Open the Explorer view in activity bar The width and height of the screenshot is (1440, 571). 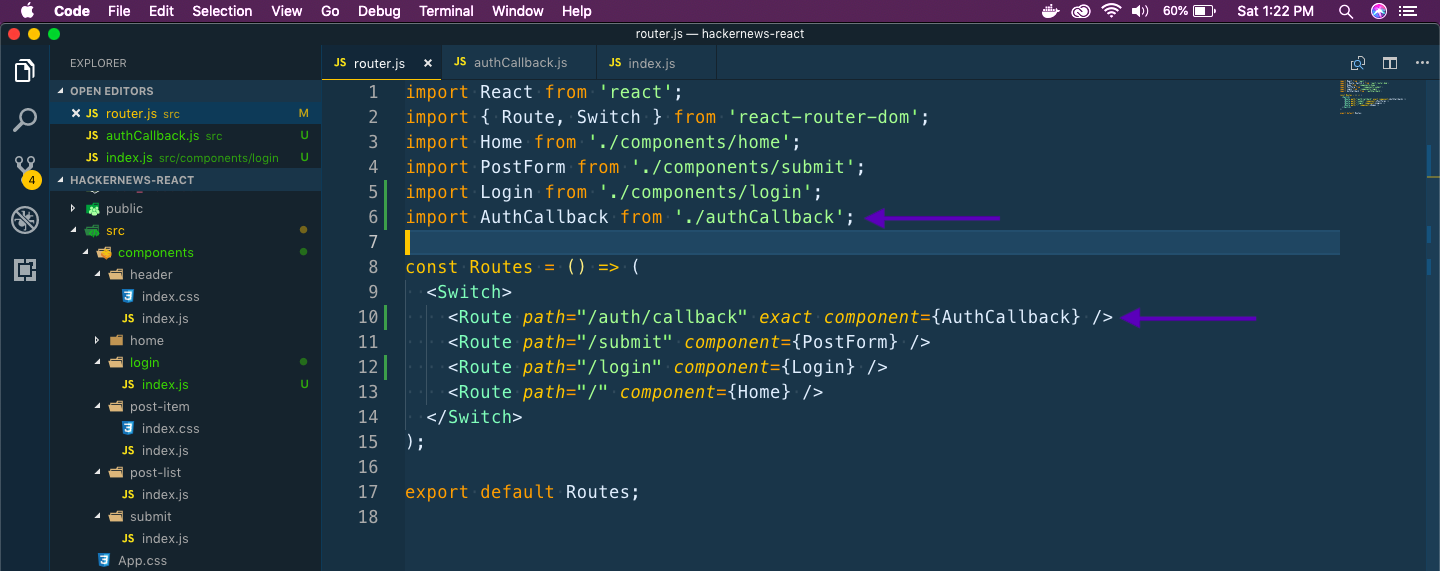25,71
